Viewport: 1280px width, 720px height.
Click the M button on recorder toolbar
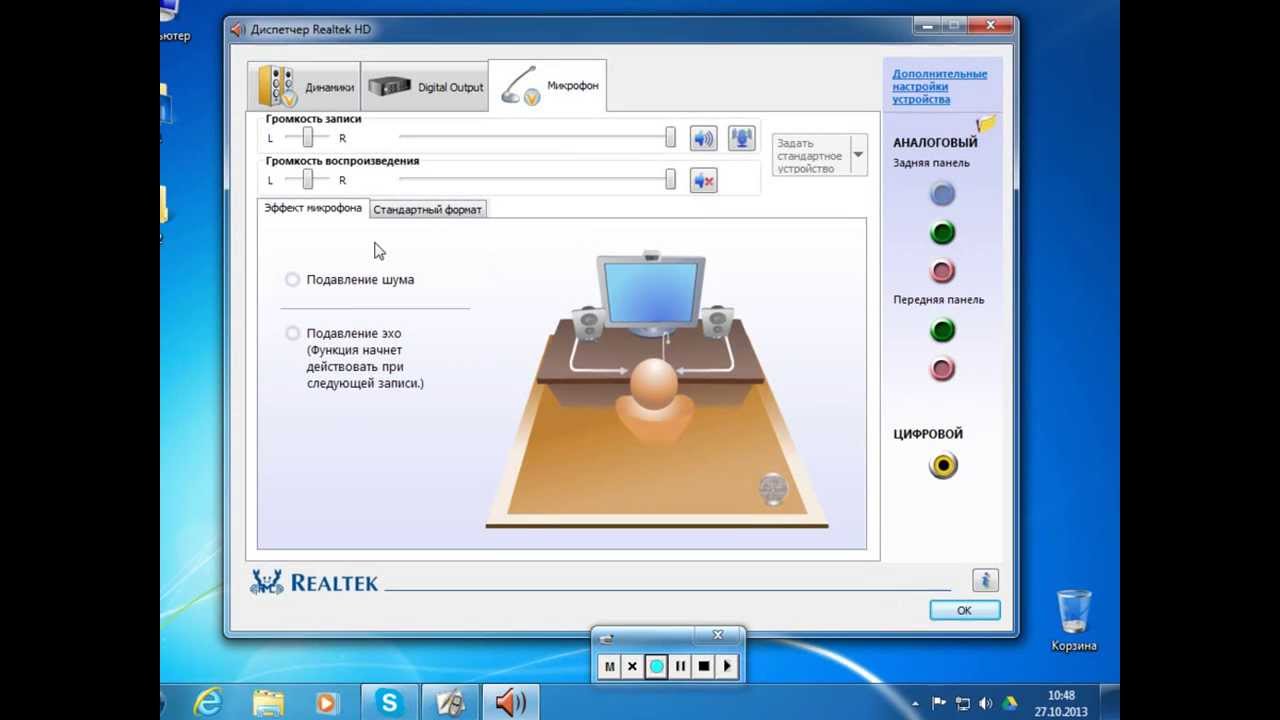tap(609, 666)
